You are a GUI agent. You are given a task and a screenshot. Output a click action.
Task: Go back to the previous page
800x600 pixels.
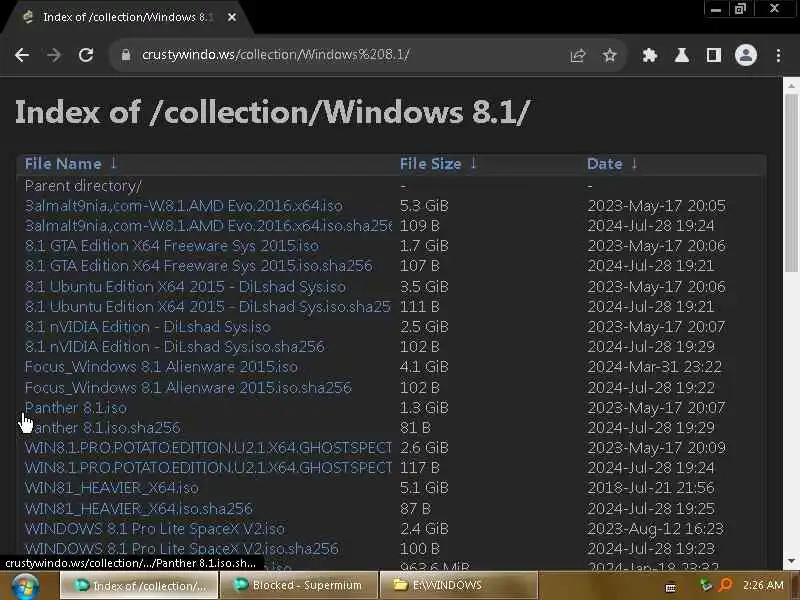[22, 55]
